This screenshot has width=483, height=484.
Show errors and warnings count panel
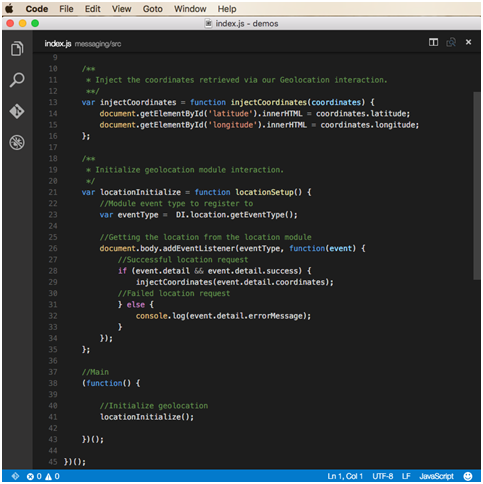43,476
